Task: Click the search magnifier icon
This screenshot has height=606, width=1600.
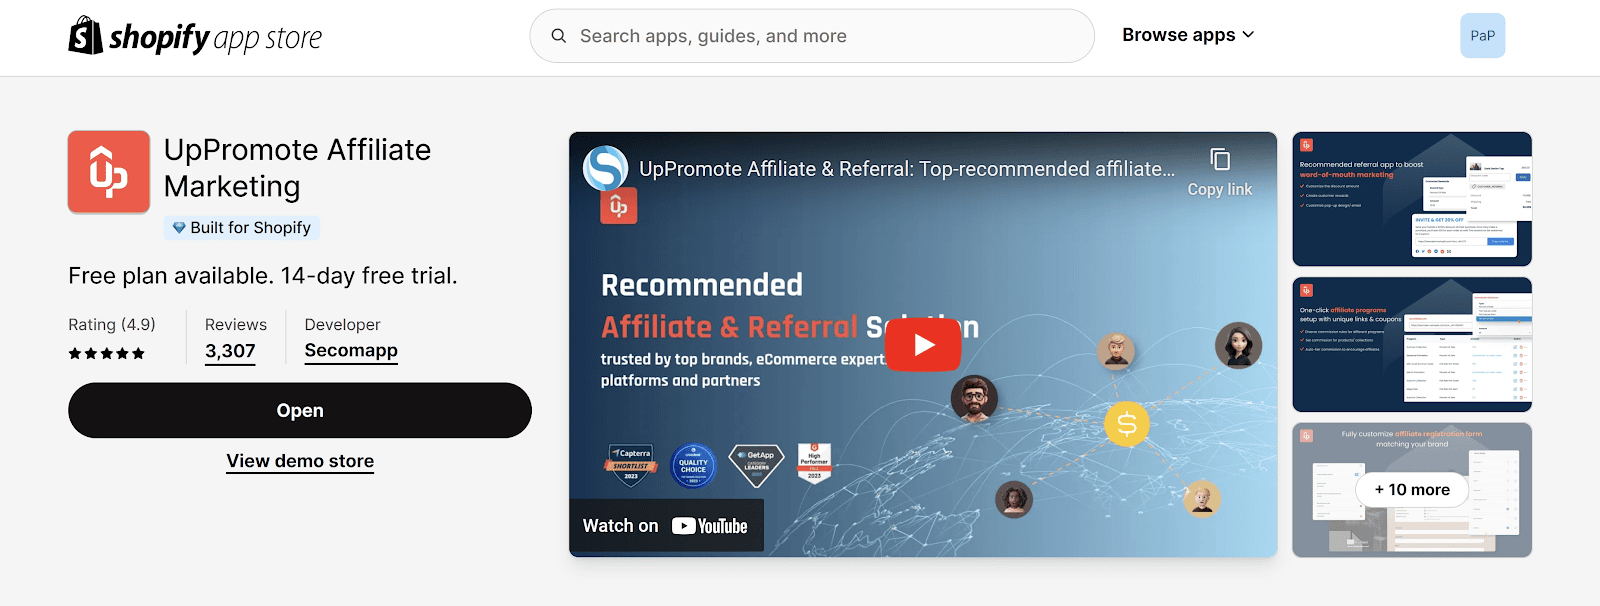Action: coord(559,36)
